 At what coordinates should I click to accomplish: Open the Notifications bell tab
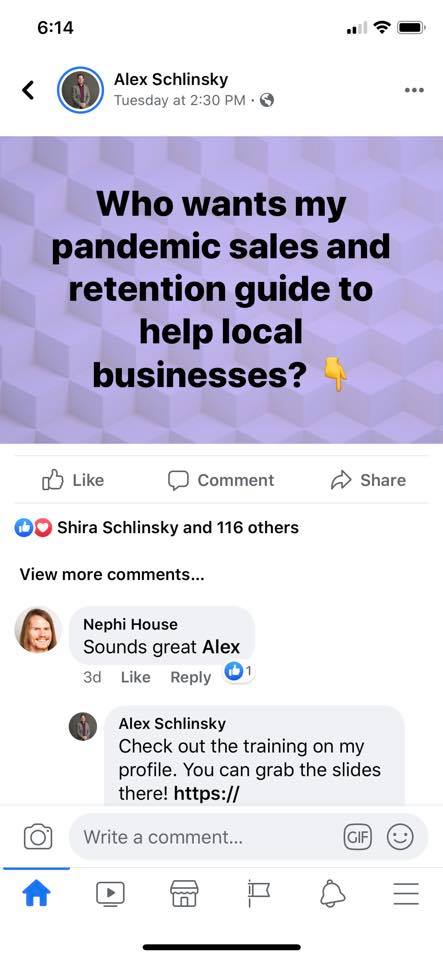coord(333,893)
